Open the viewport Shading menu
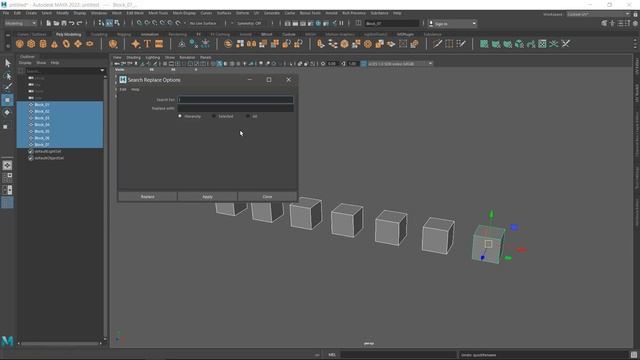The width and height of the screenshot is (640, 360). click(133, 58)
